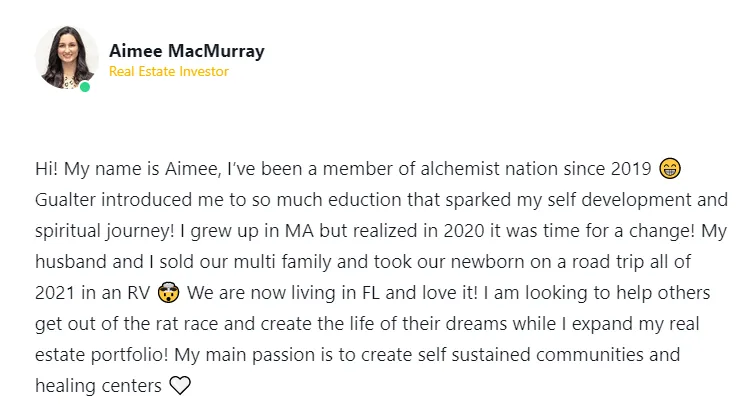
Task: Click the state abbreviation MA
Action: [300, 231]
